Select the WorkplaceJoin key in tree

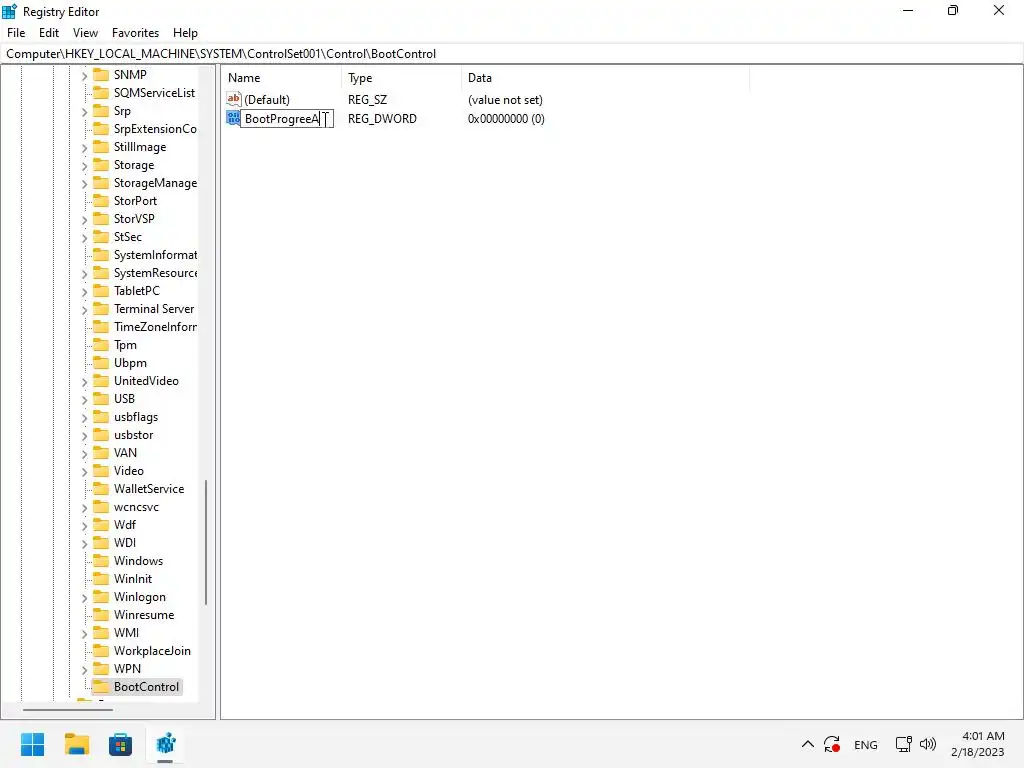click(x=152, y=650)
